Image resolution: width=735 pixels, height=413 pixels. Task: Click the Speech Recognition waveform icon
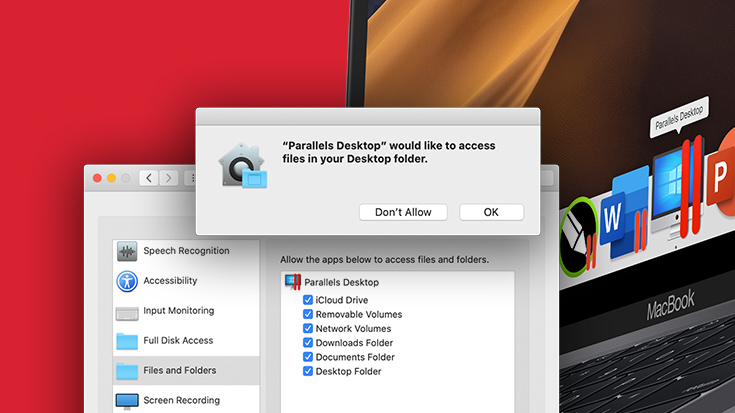tap(127, 251)
